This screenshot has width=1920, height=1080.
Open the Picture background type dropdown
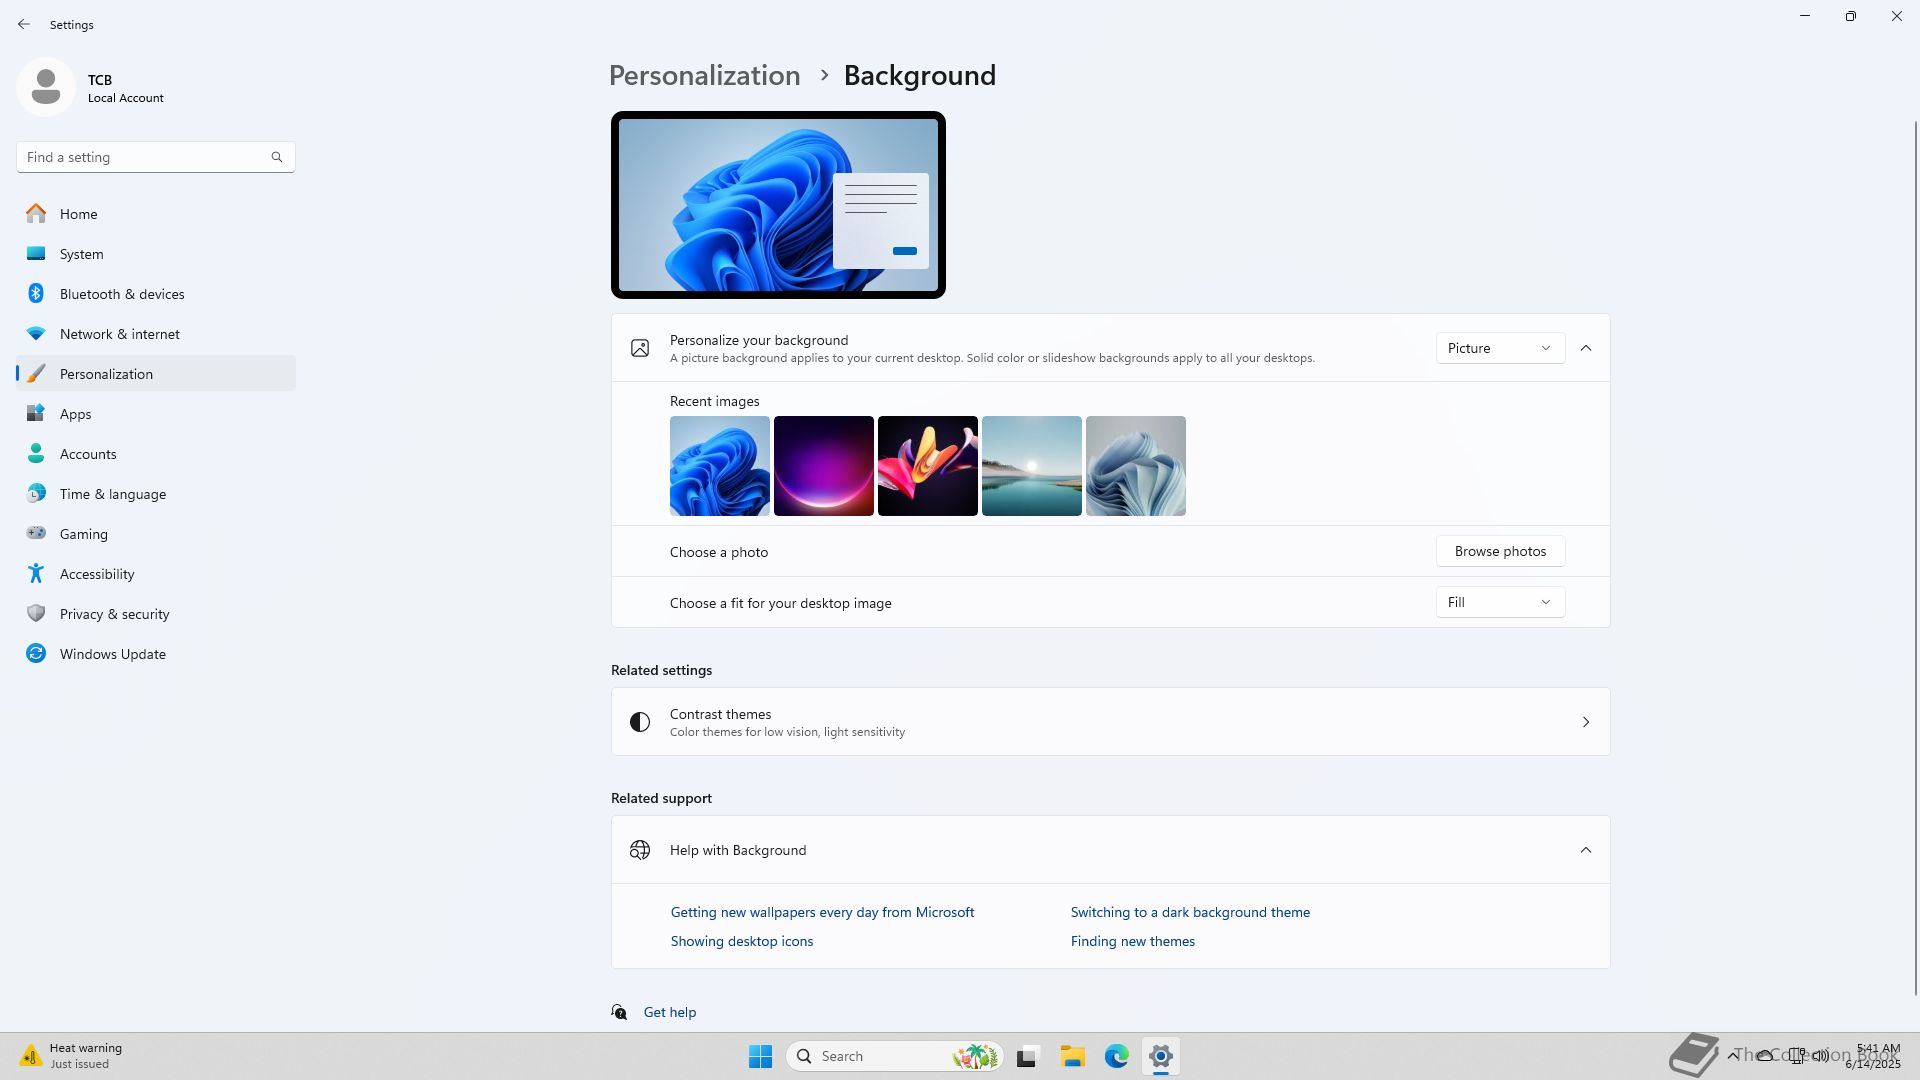click(1499, 348)
